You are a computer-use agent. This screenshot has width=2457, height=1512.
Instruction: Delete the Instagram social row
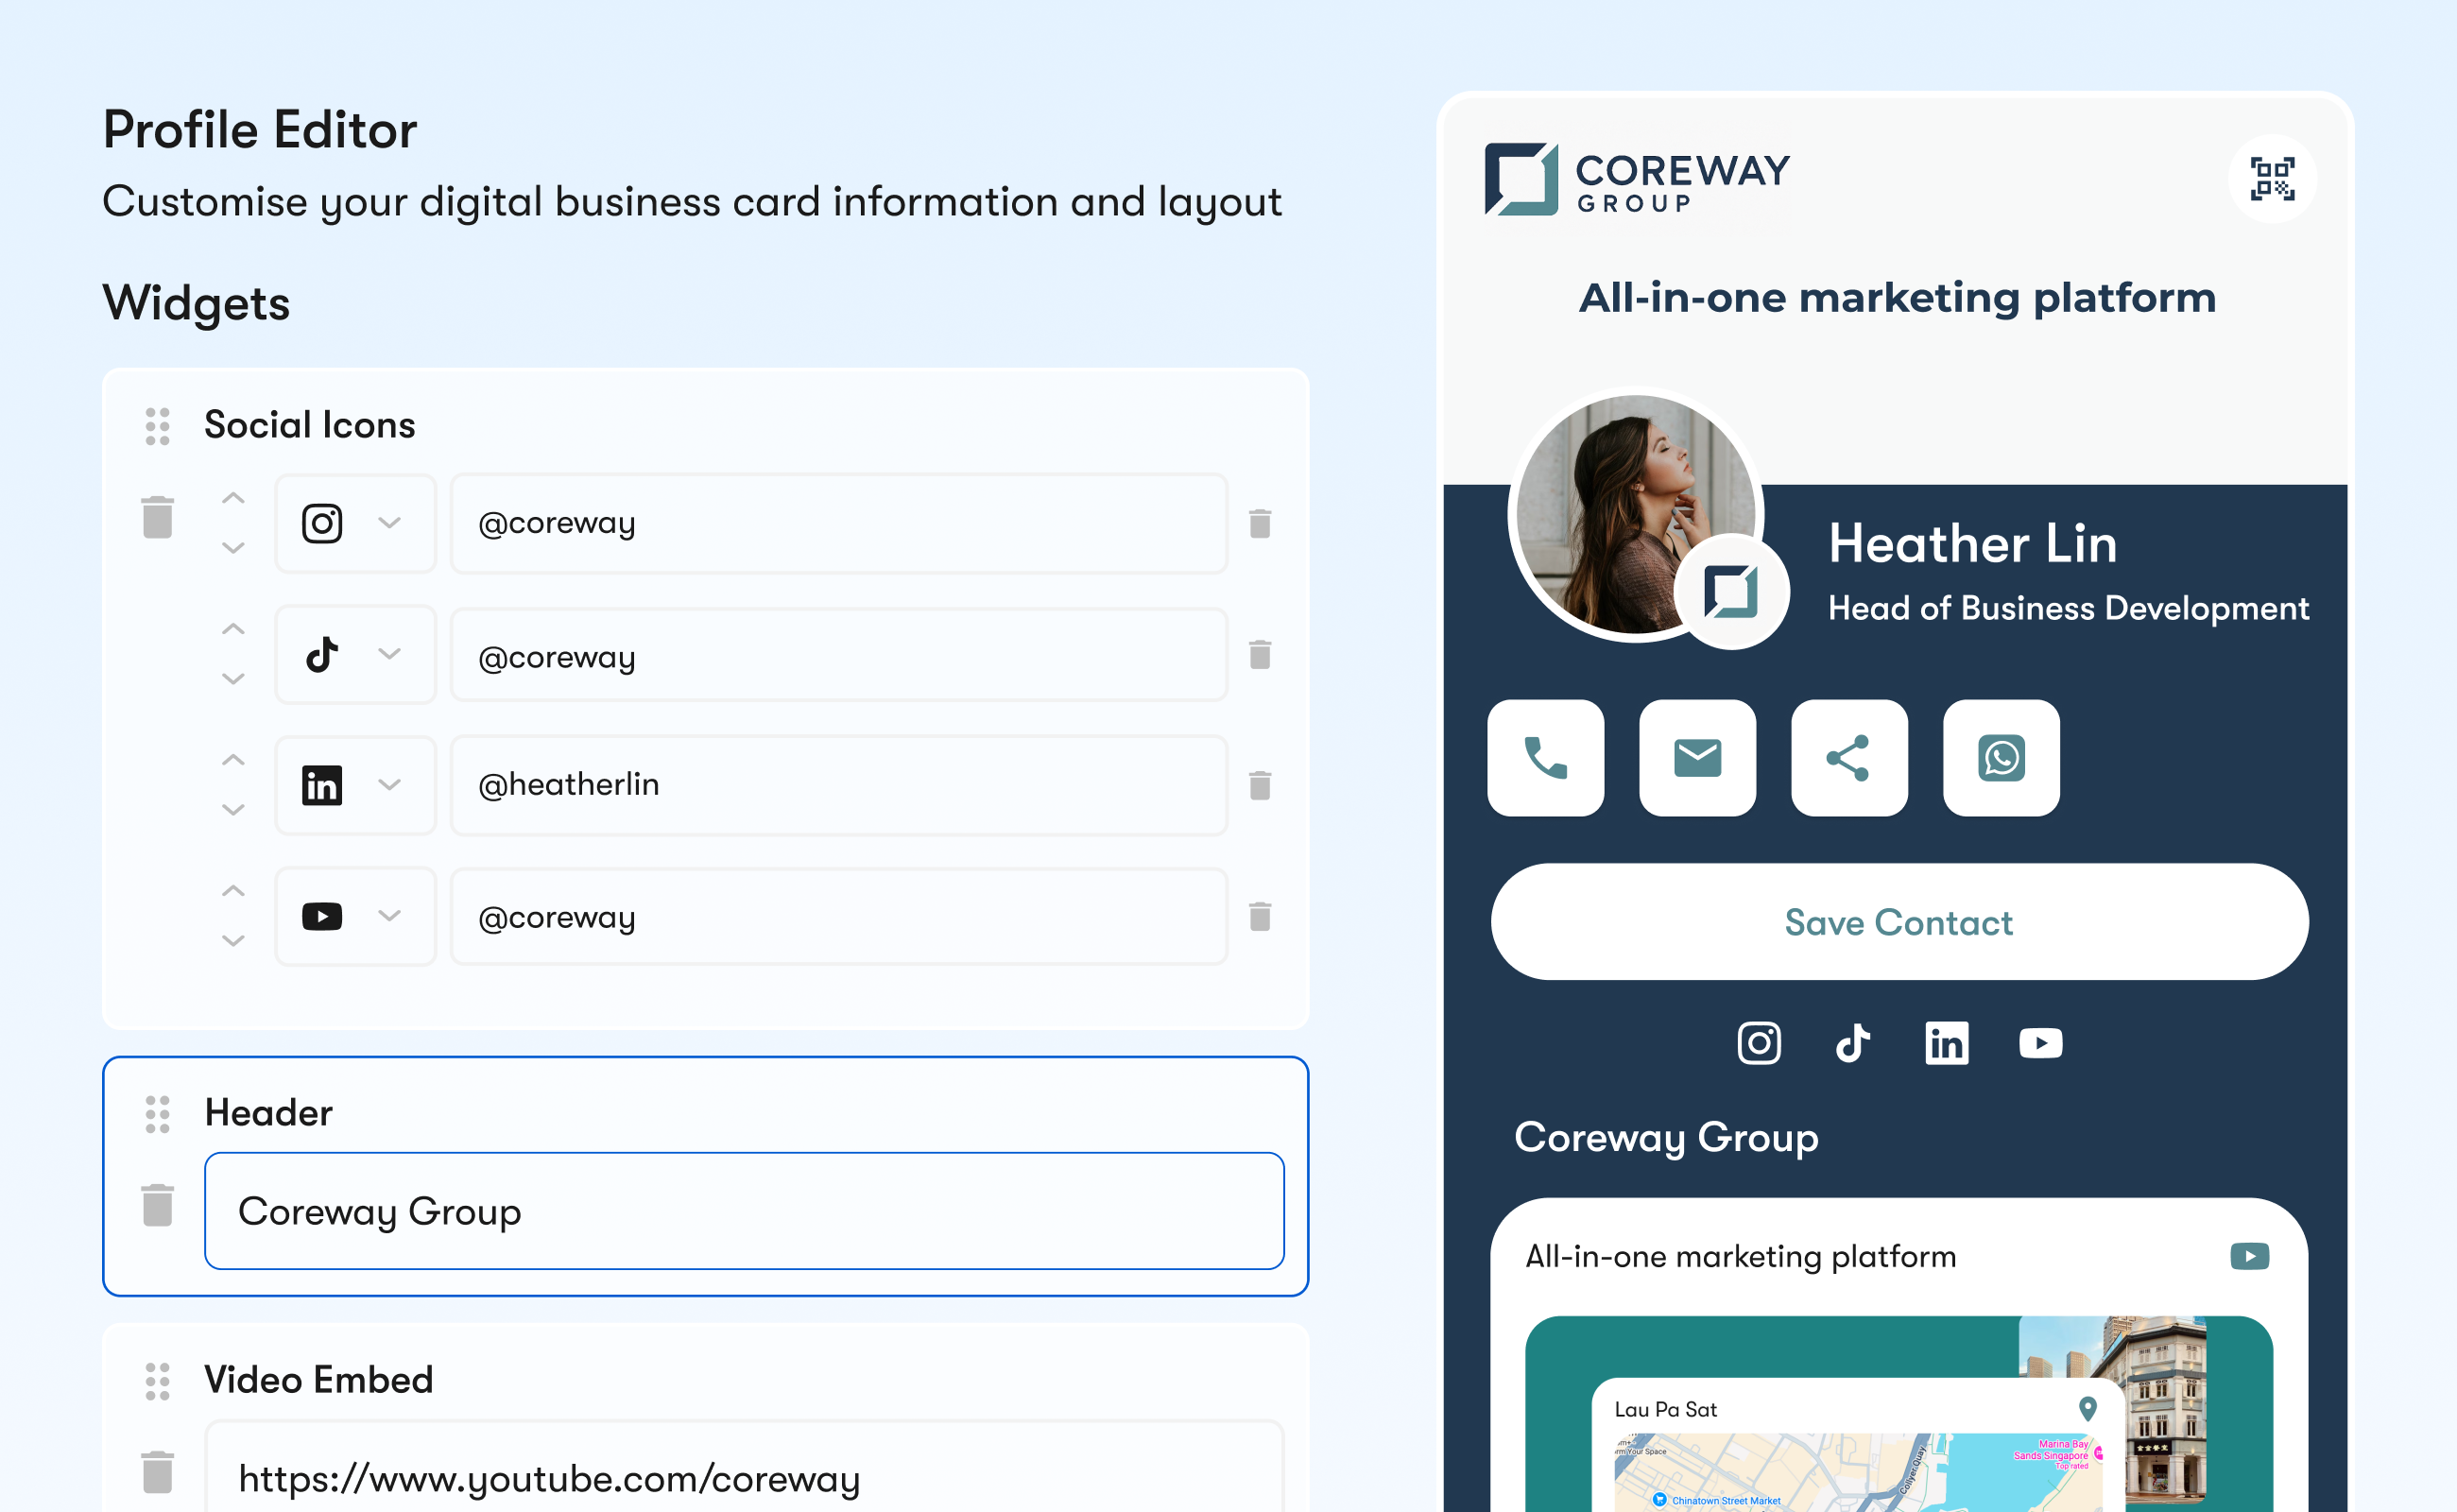pyautogui.click(x=1260, y=523)
